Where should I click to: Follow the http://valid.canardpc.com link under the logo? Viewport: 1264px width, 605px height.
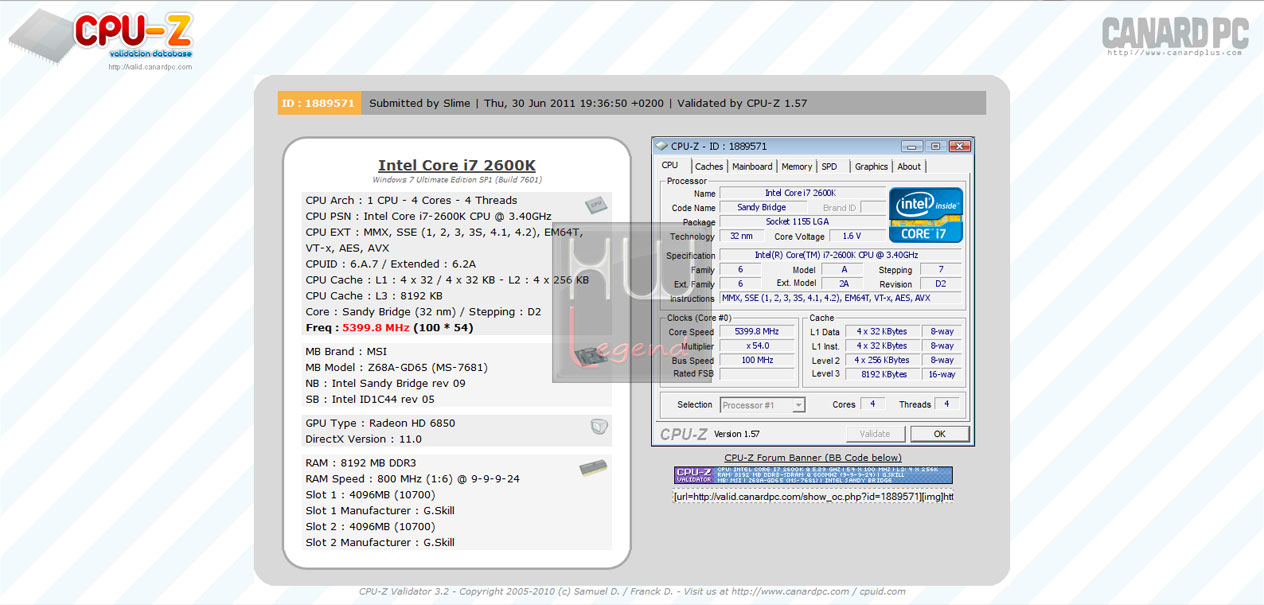(150, 67)
